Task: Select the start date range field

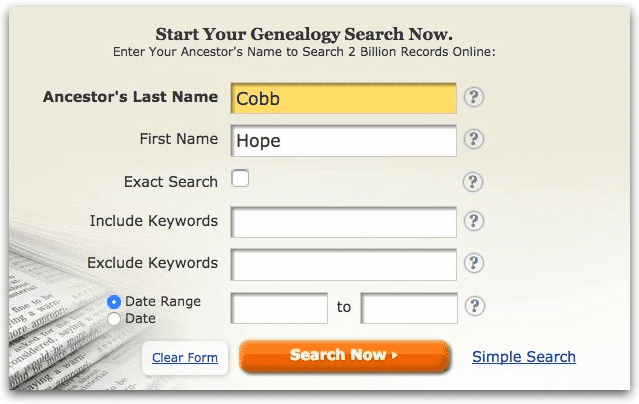Action: click(279, 308)
